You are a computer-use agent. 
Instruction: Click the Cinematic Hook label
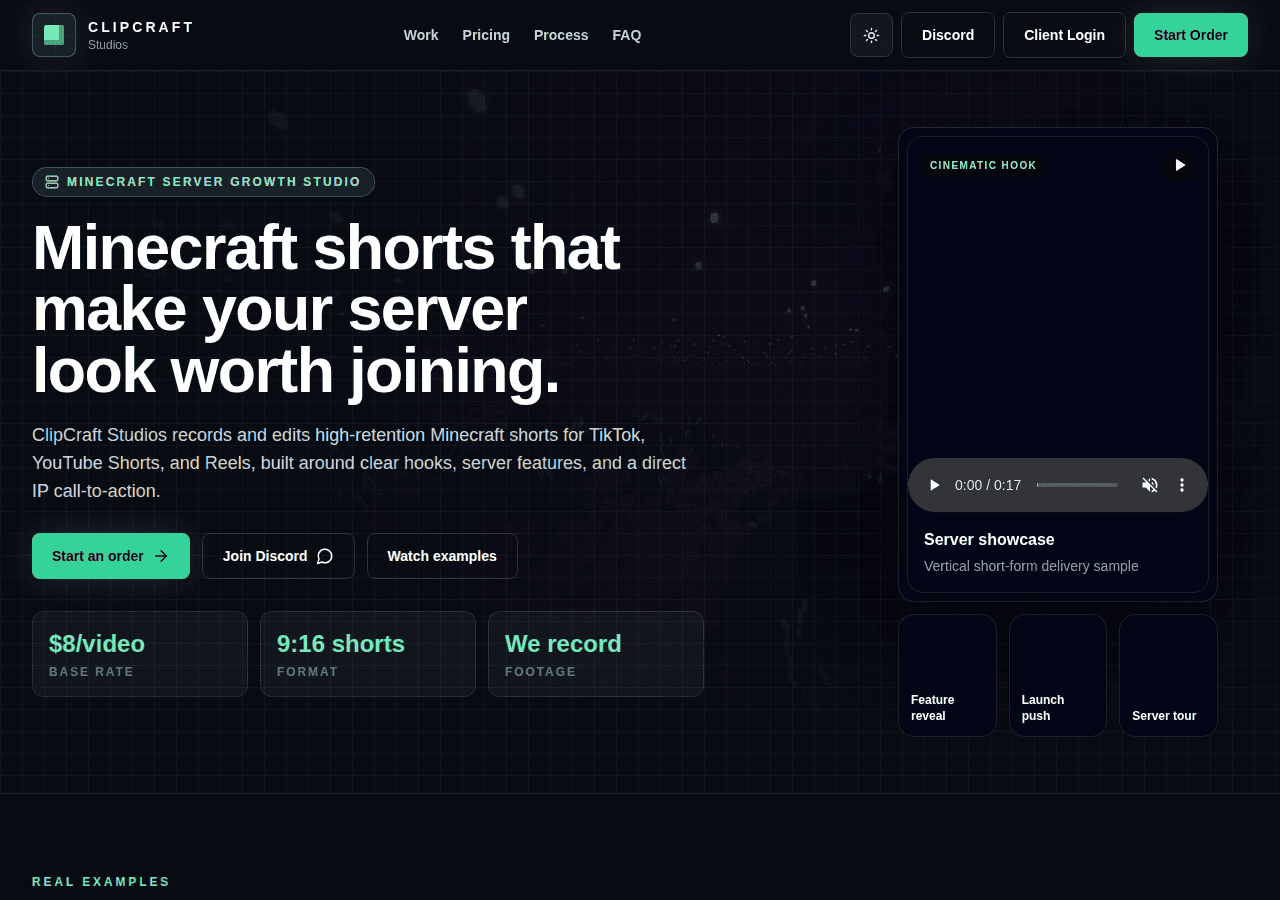point(983,165)
